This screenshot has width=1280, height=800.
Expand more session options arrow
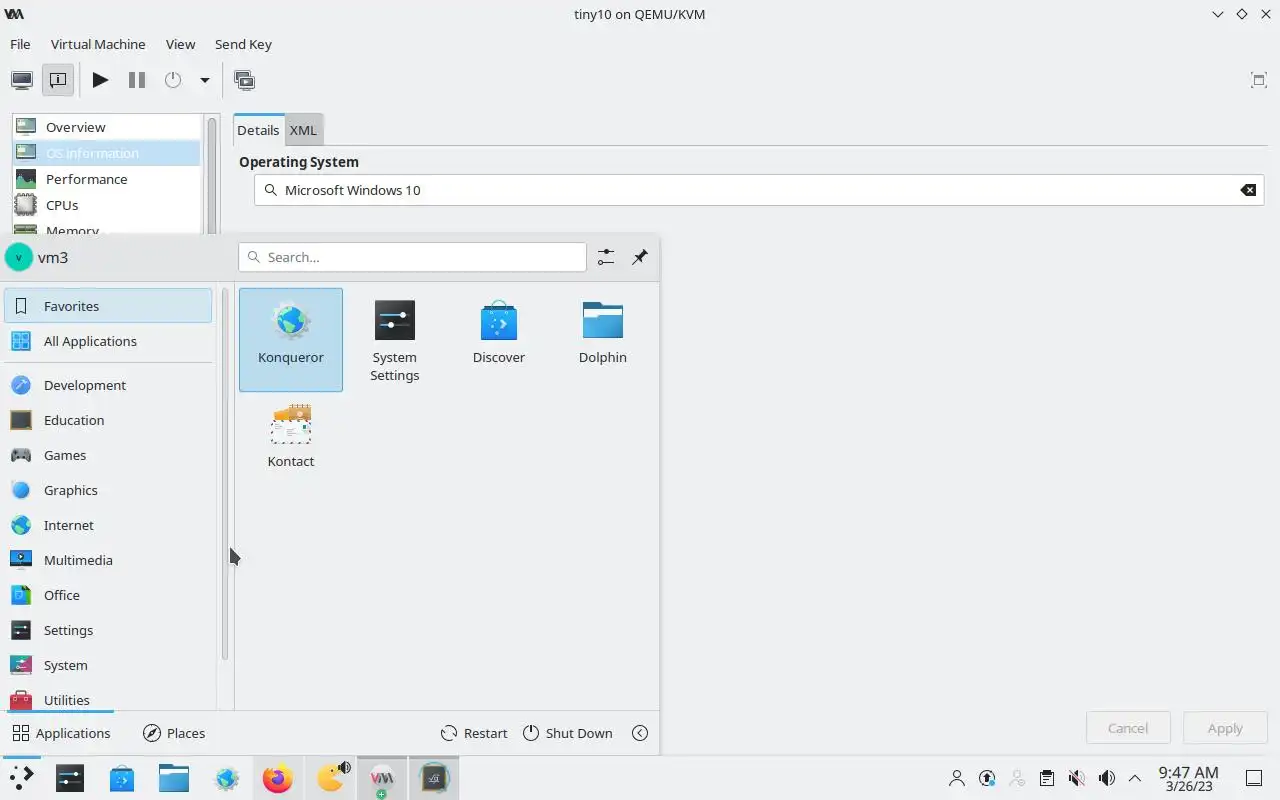[640, 733]
